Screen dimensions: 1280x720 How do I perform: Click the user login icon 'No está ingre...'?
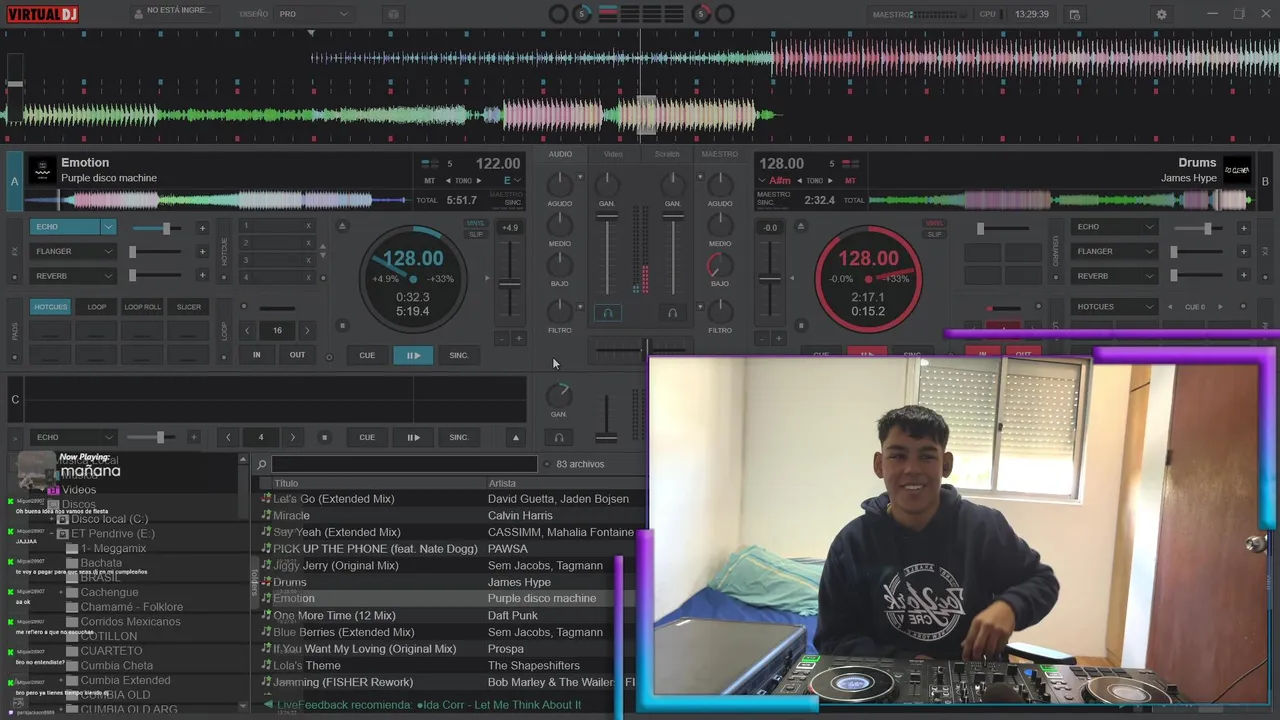139,14
